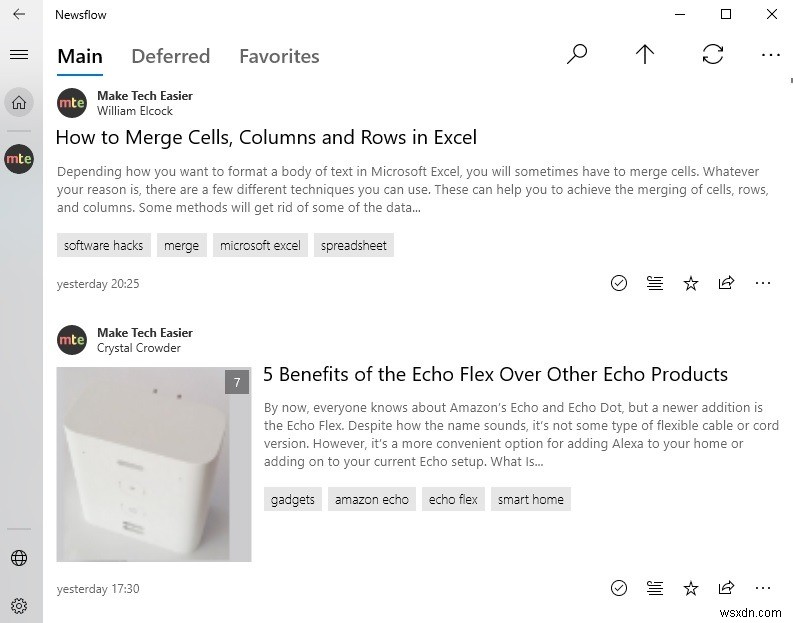Open the search magnifier icon
Image resolution: width=793 pixels, height=623 pixels.
577,55
